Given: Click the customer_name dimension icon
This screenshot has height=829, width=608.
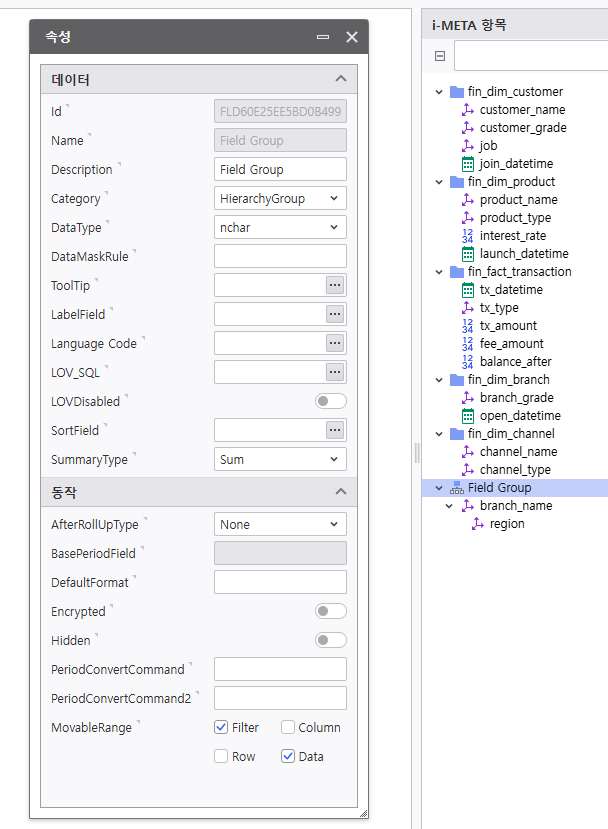Looking at the screenshot, I should click(468, 110).
